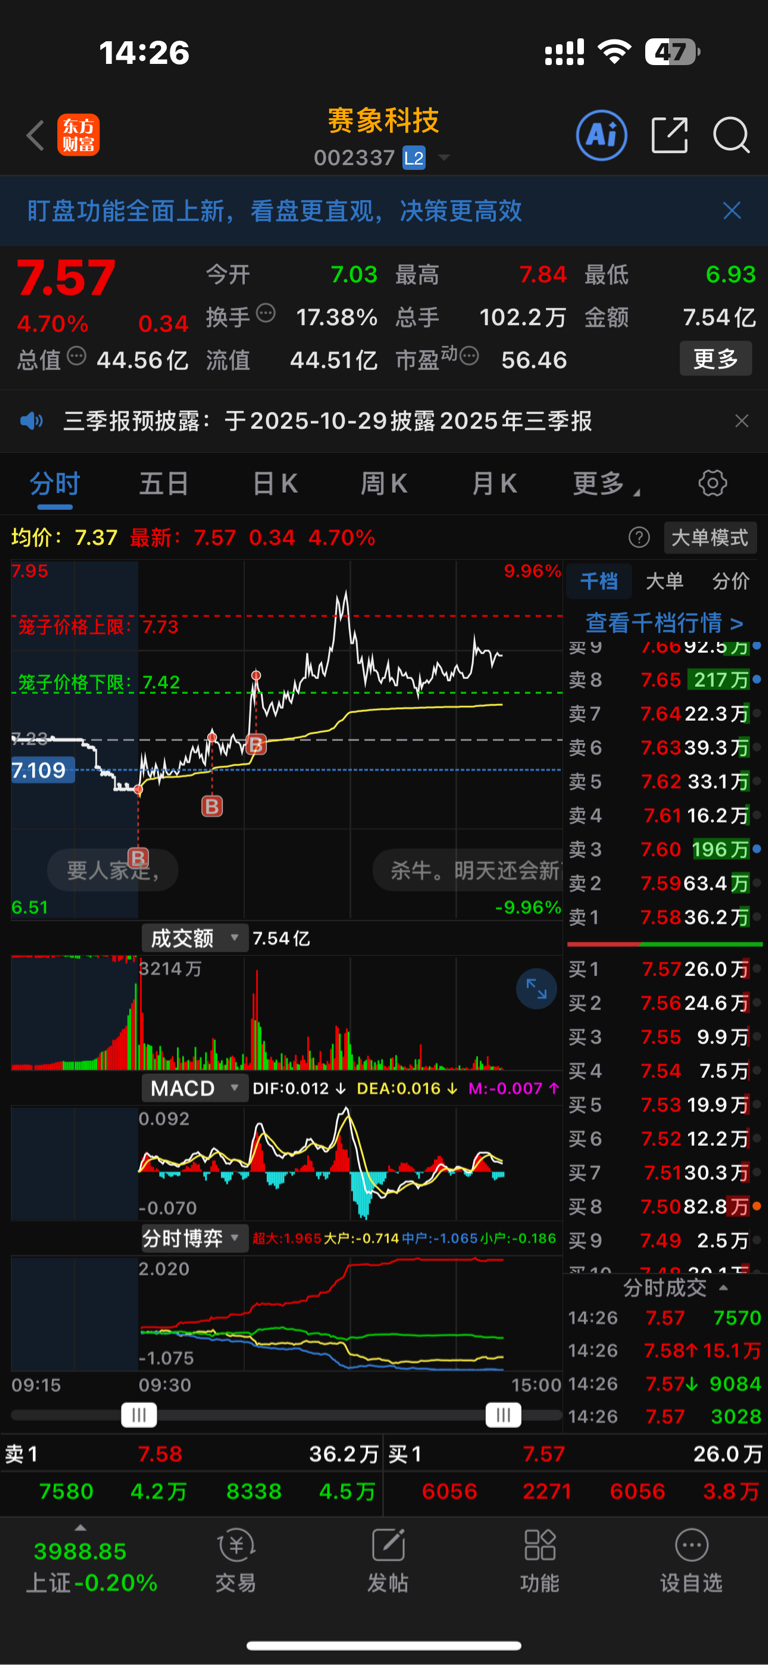Tap the Wi-Fi status icon
Screen dimensions: 768x1665
point(614,52)
